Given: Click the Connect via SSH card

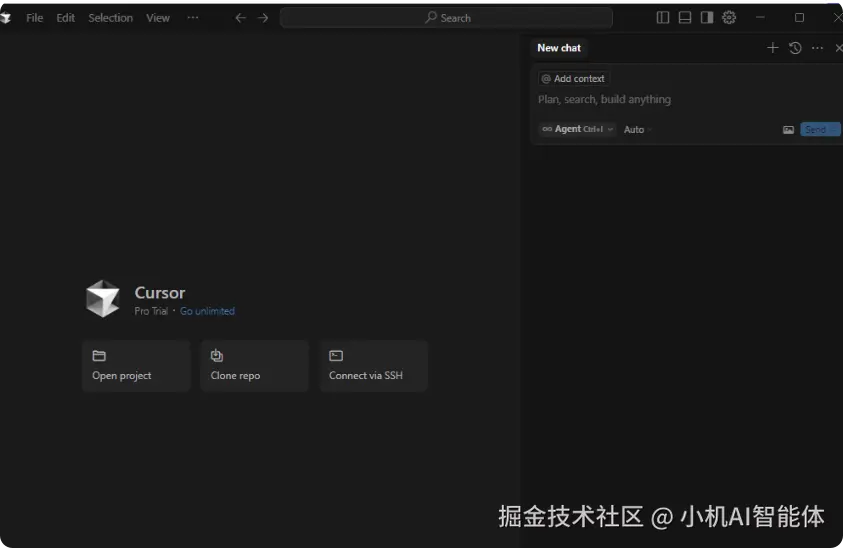Looking at the screenshot, I should click(374, 366).
